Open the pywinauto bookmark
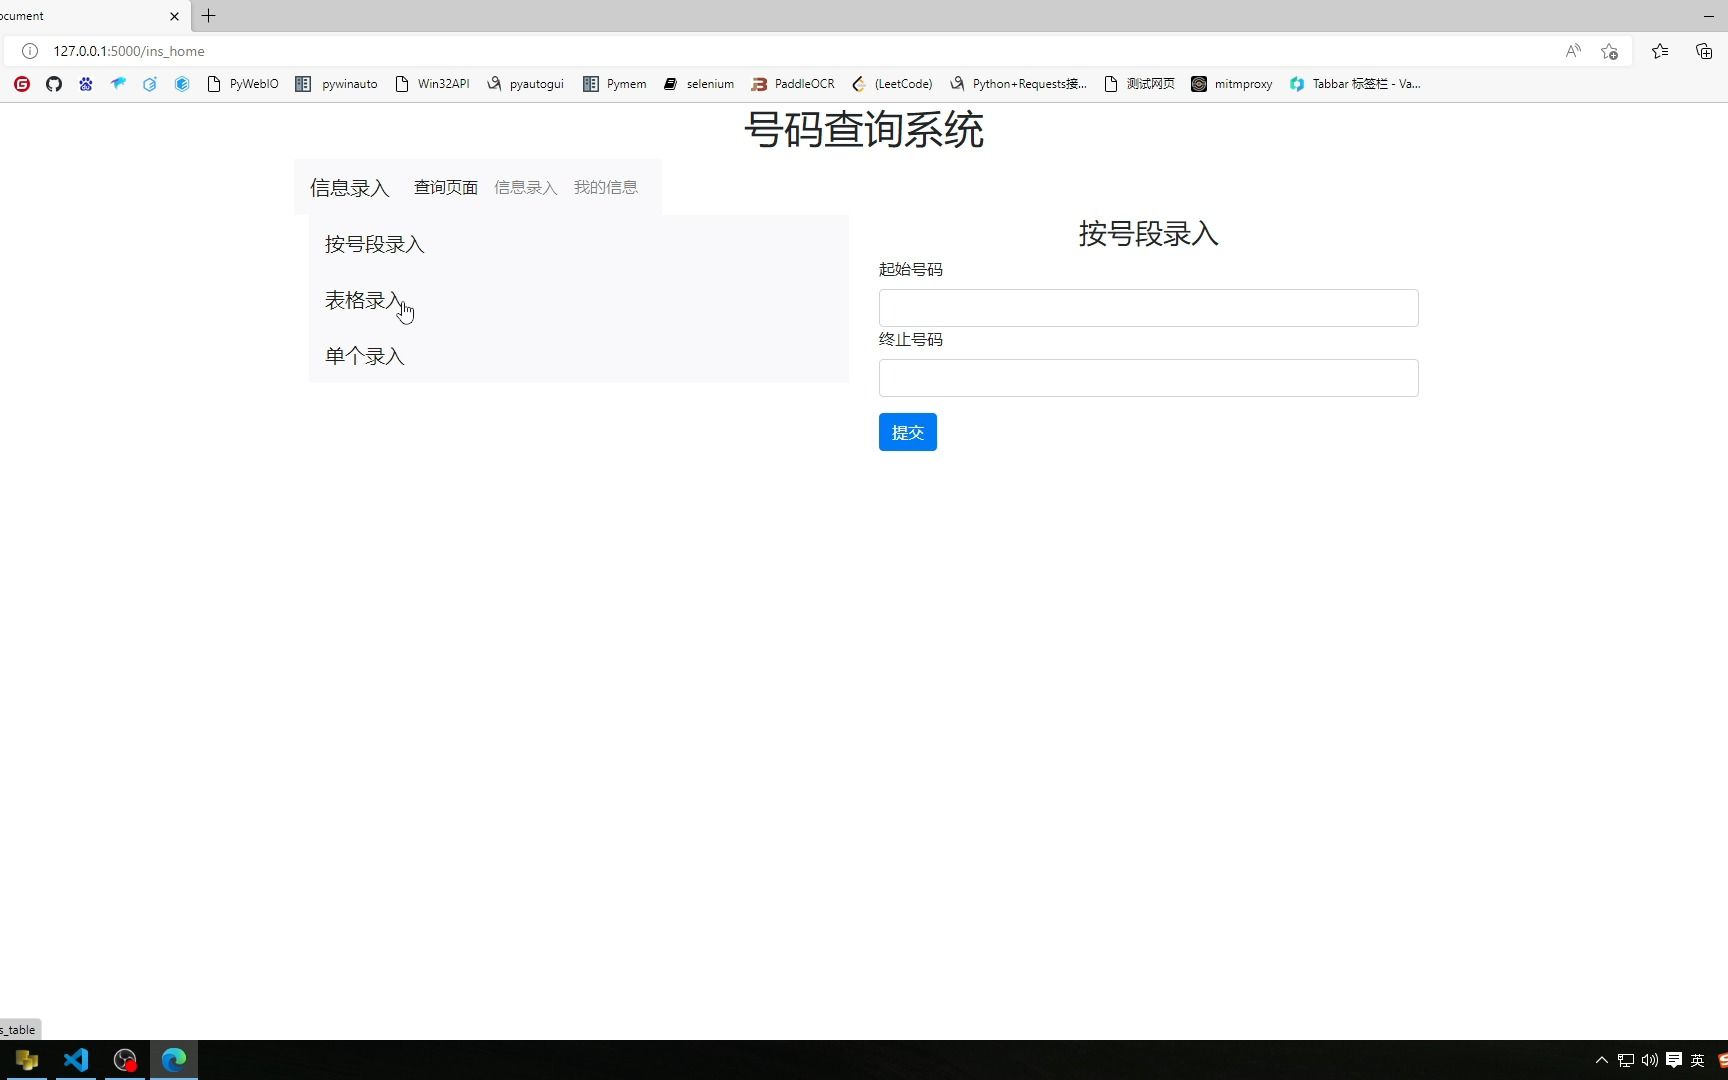Viewport: 1728px width, 1080px height. point(336,84)
